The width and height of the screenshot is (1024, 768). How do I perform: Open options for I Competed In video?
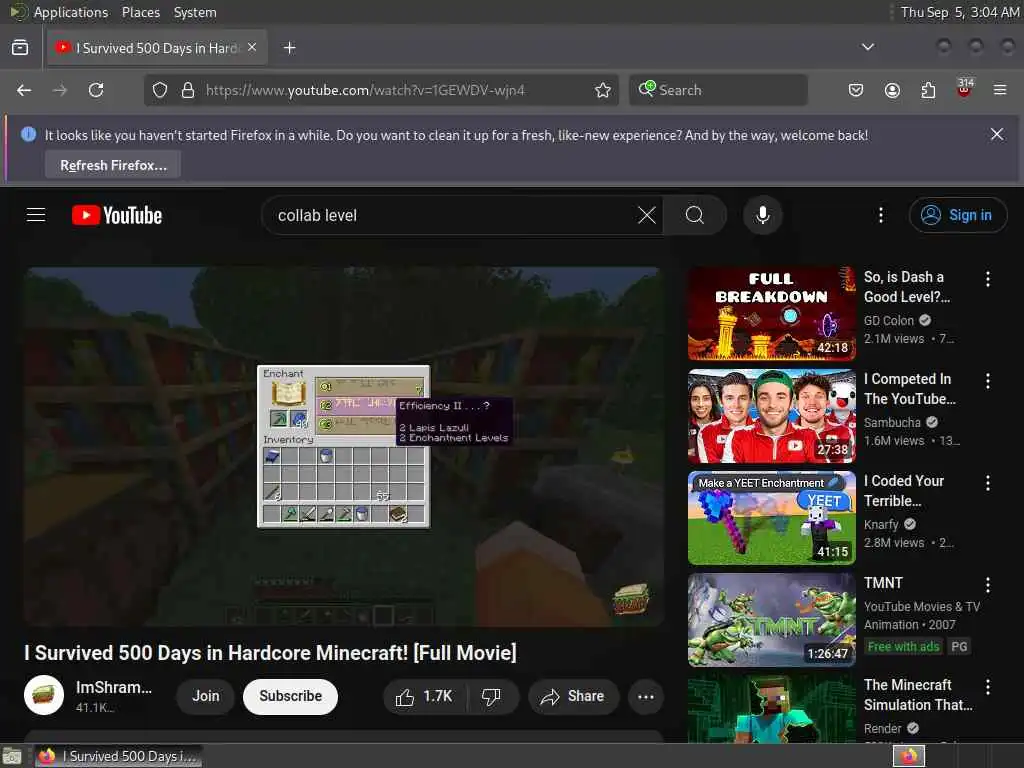(987, 381)
